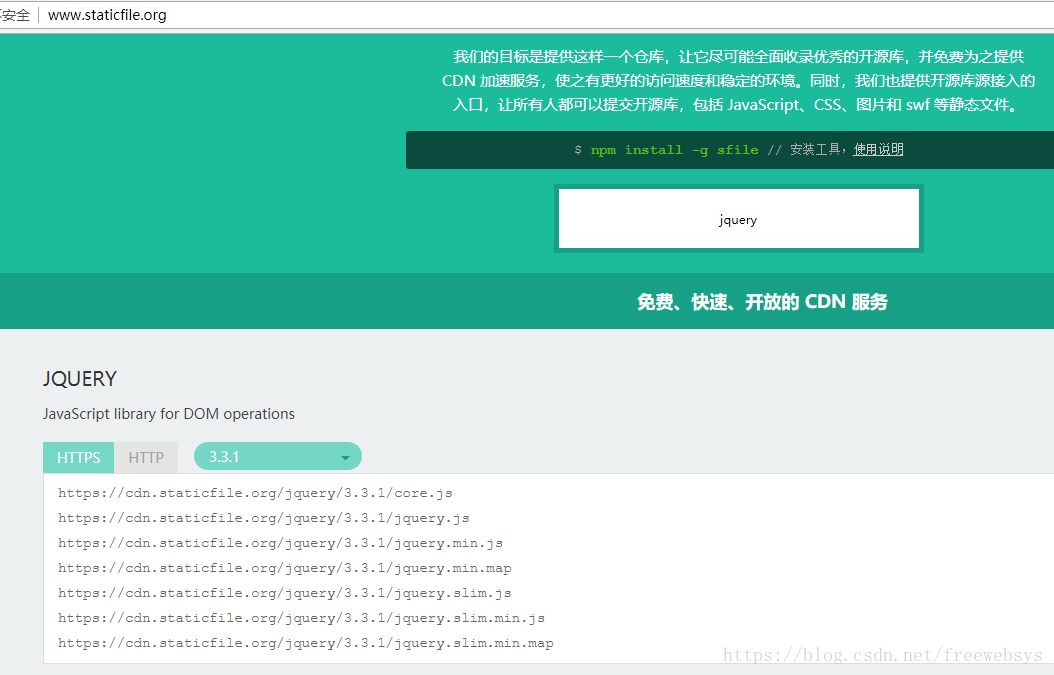1054x675 pixels.
Task: Select the jquery.js CDN URL line
Action: pos(264,518)
